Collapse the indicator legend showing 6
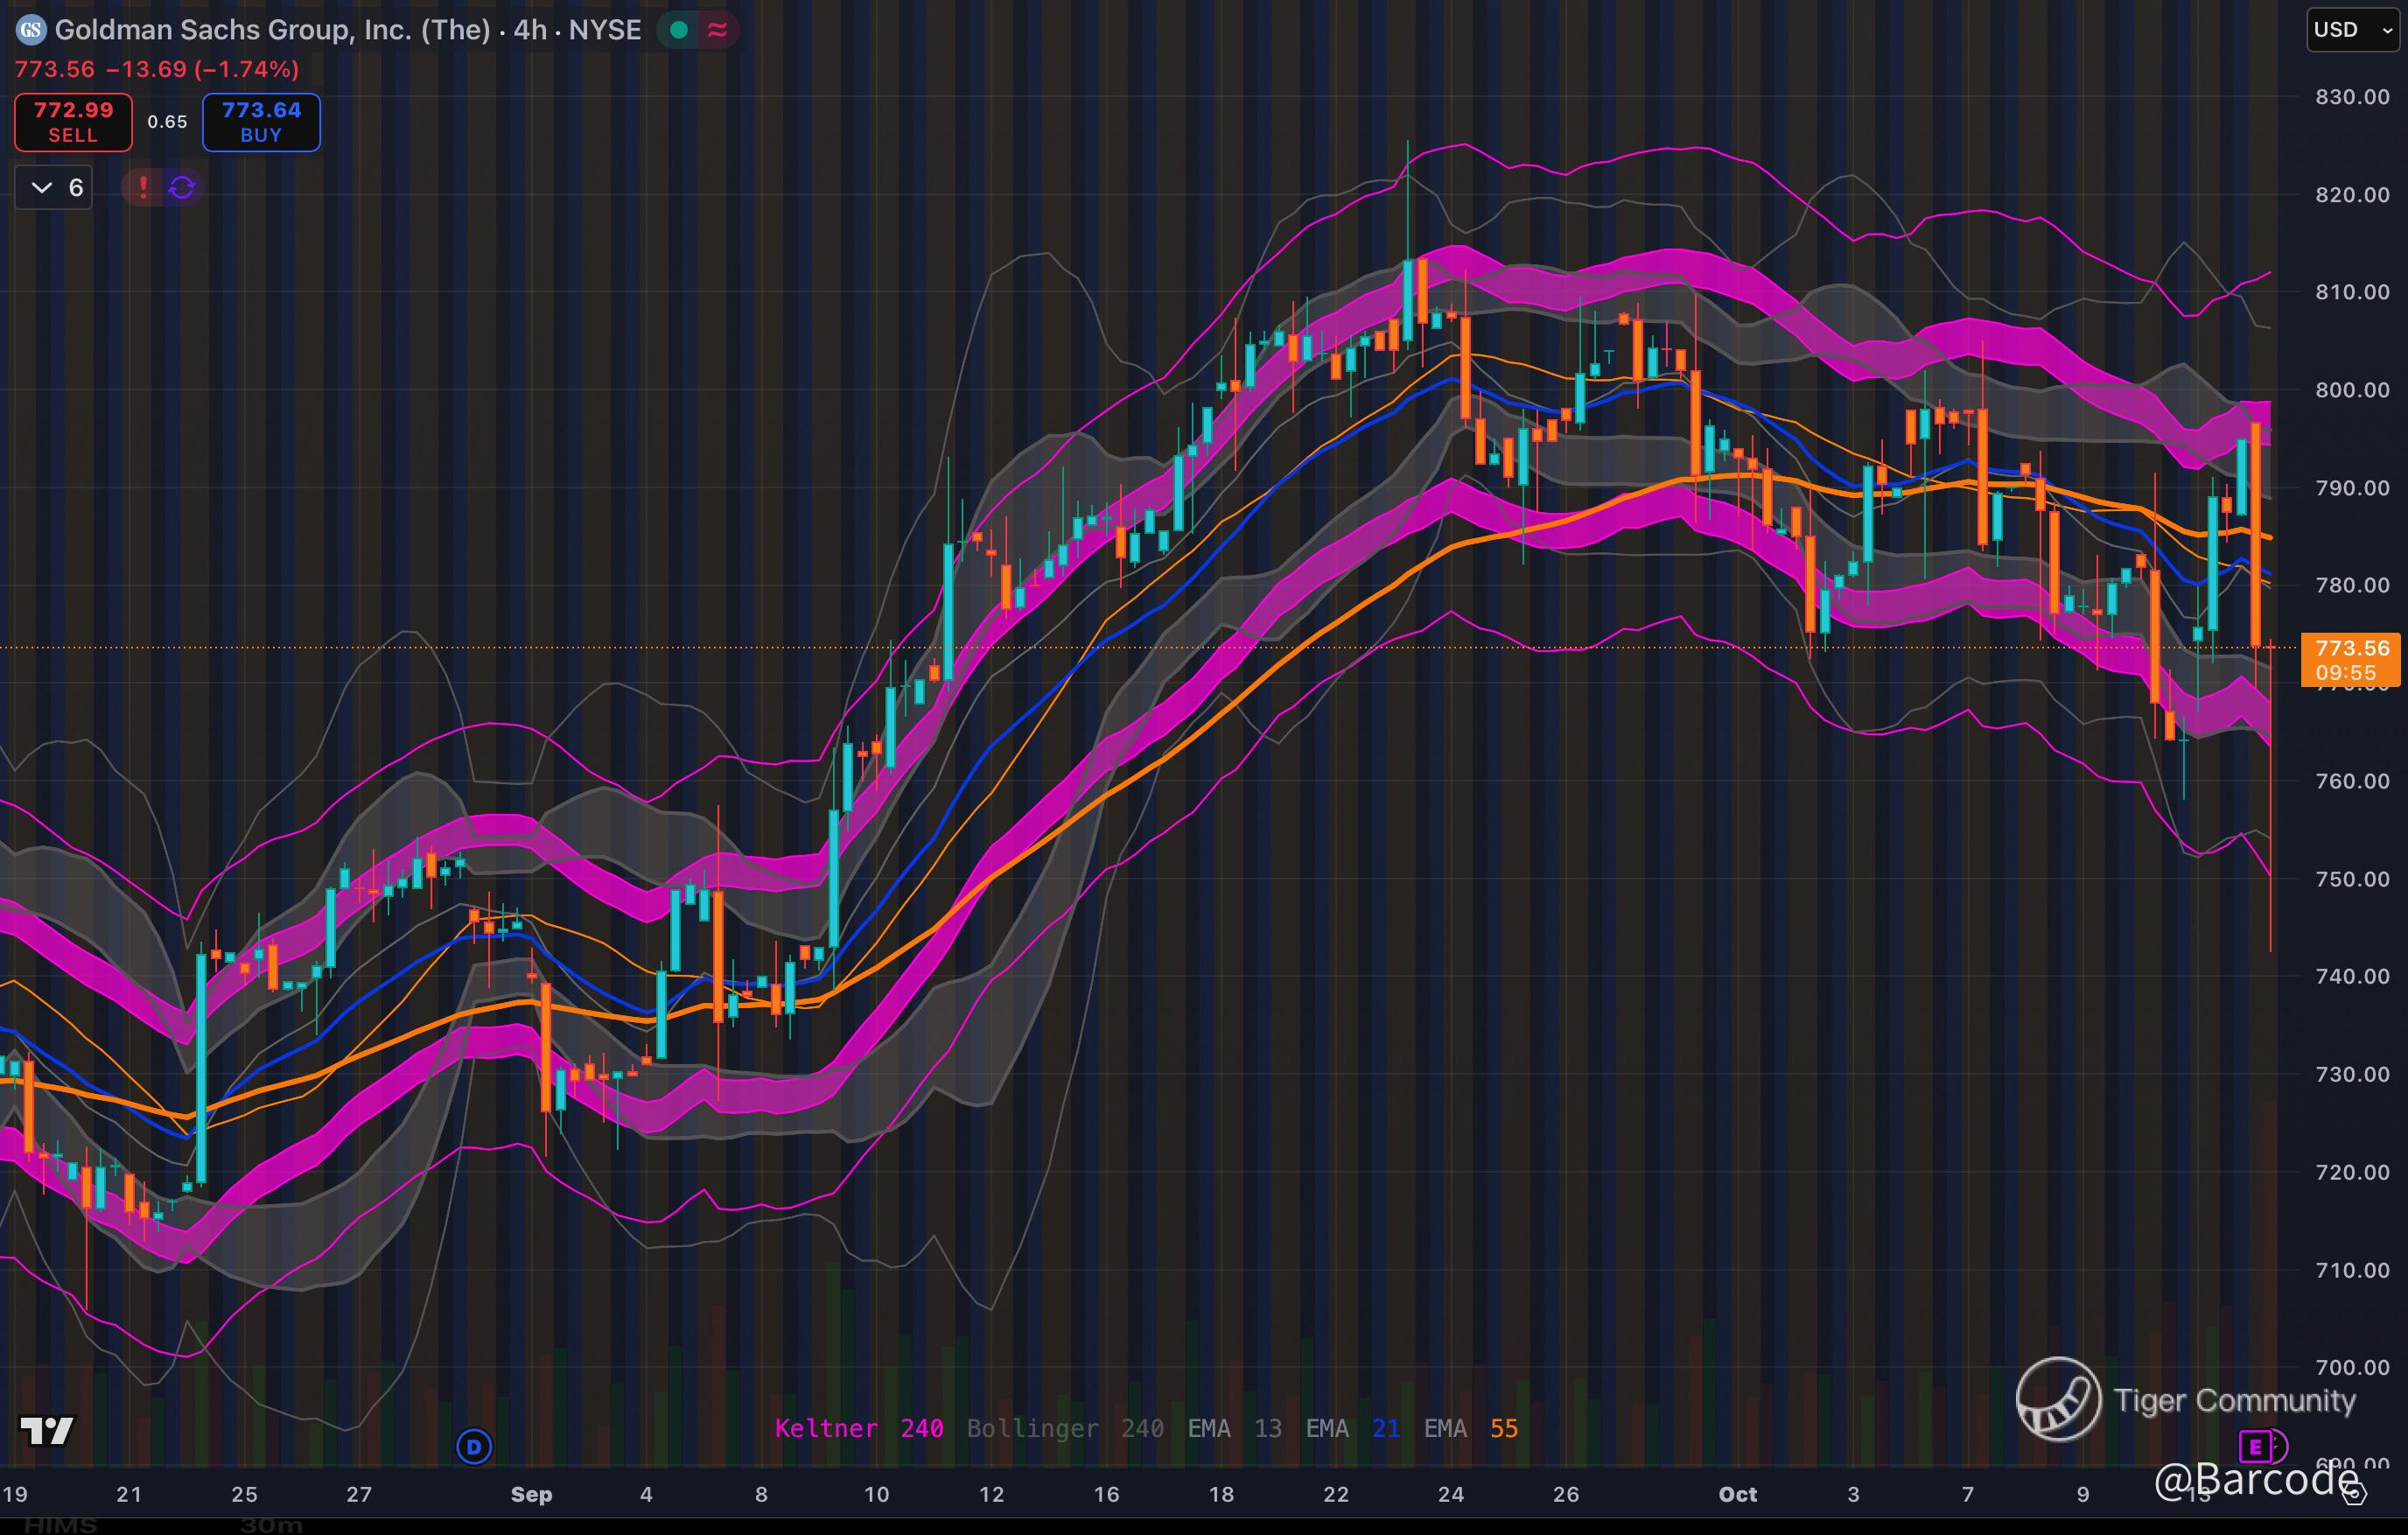 [x=54, y=187]
